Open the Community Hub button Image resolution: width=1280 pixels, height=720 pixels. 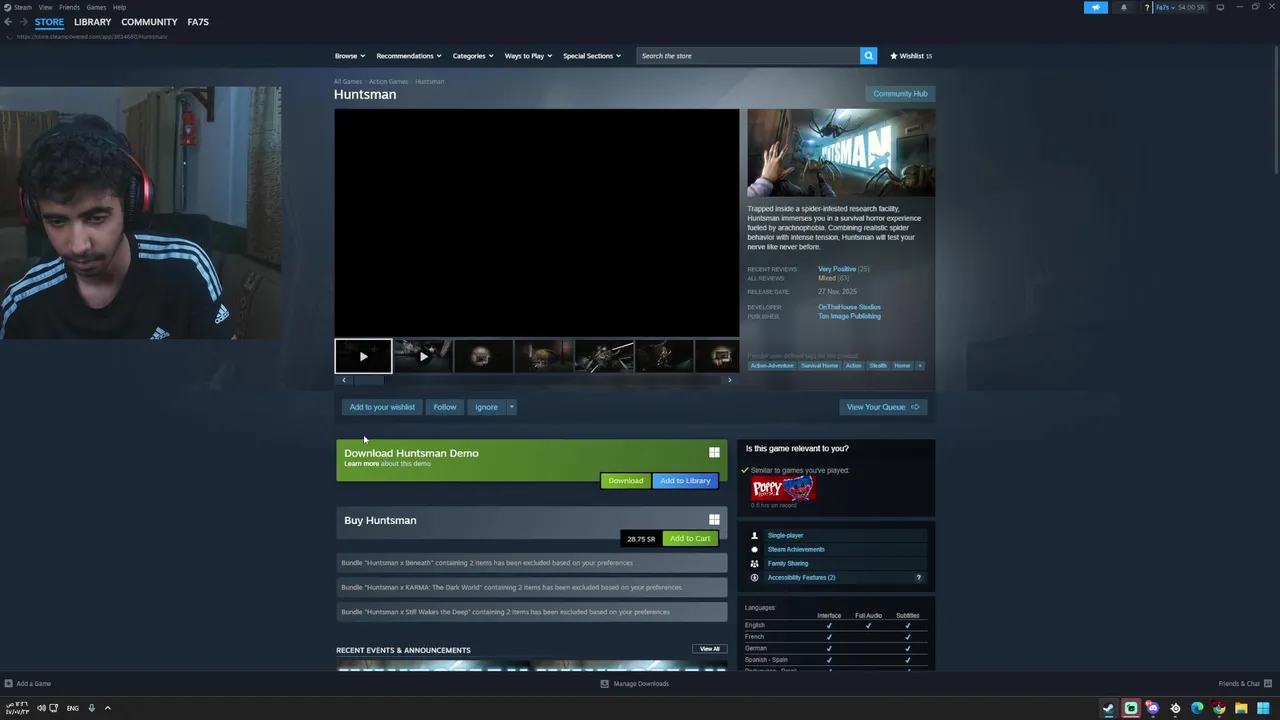click(x=900, y=94)
